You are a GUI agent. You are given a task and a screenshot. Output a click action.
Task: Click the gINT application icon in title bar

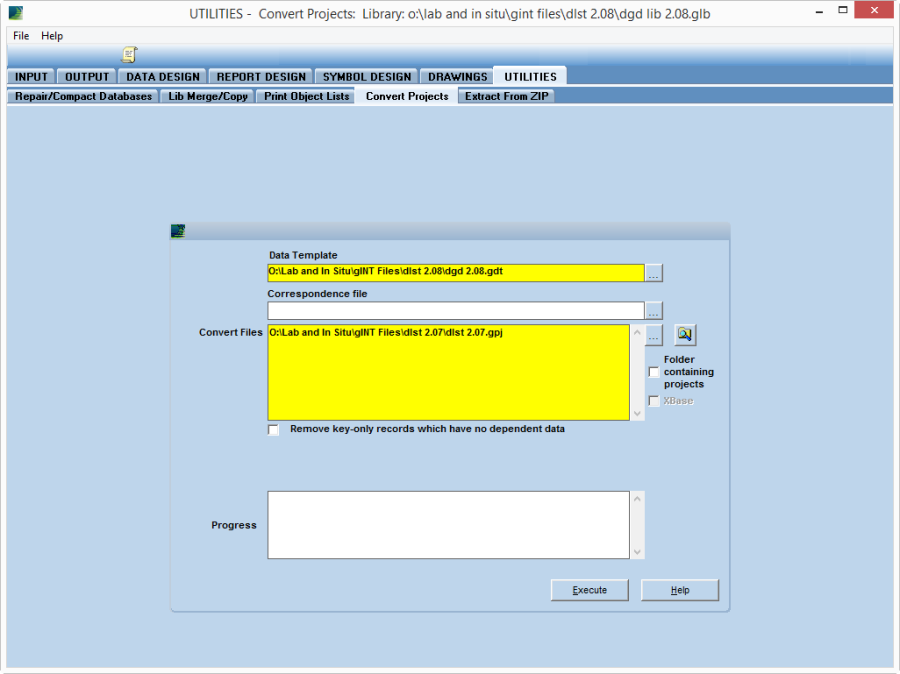pyautogui.click(x=15, y=13)
